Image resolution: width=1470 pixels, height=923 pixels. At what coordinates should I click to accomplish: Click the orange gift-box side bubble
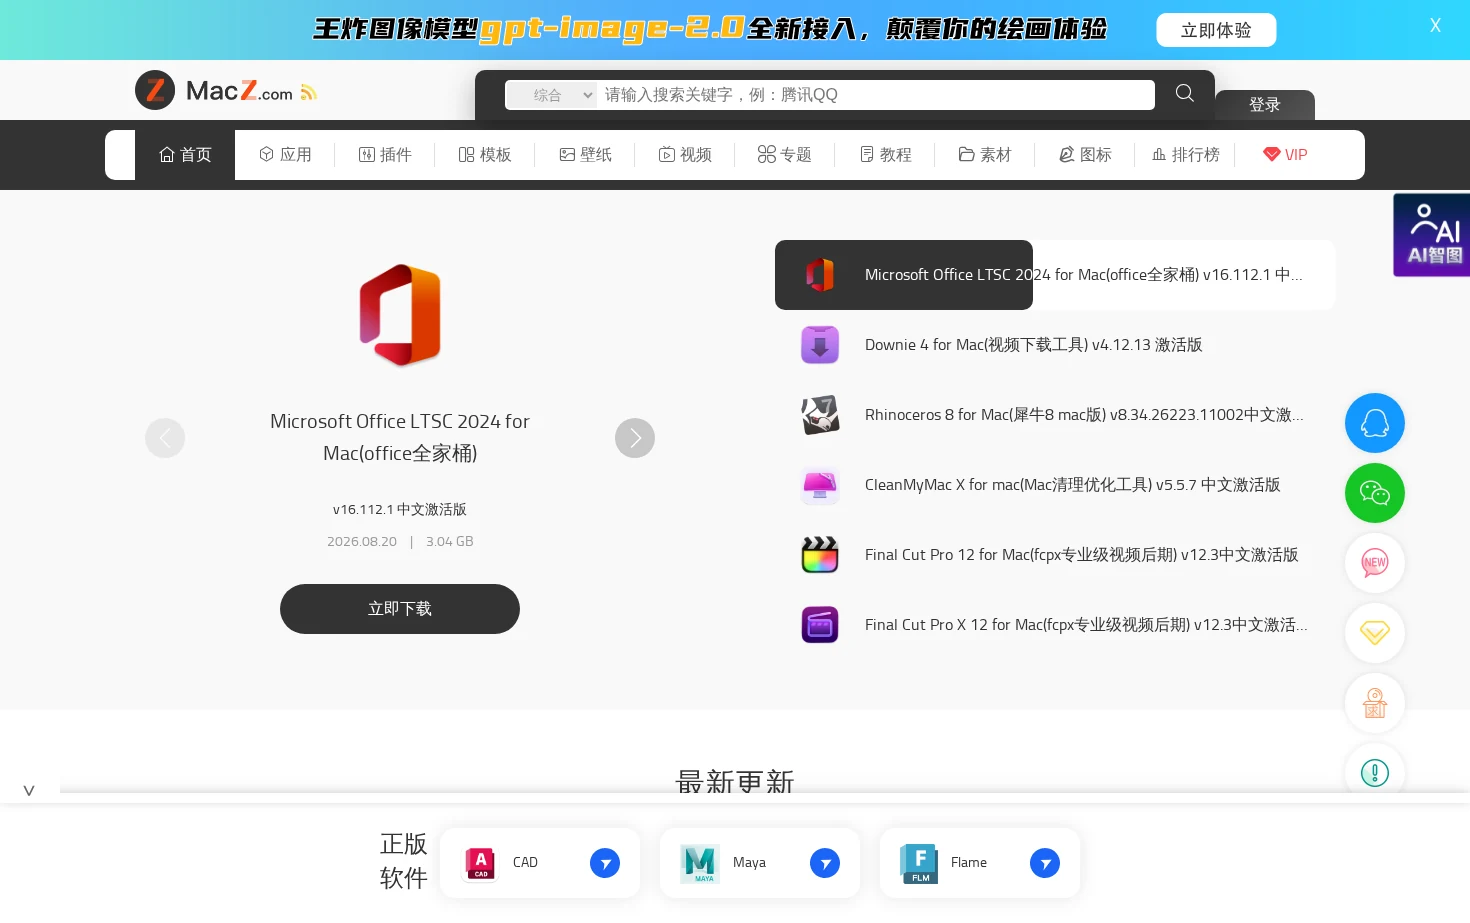(x=1375, y=703)
